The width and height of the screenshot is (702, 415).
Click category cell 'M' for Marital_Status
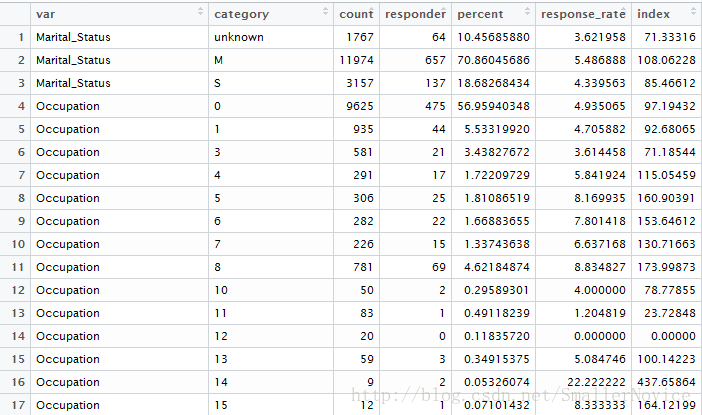point(218,60)
